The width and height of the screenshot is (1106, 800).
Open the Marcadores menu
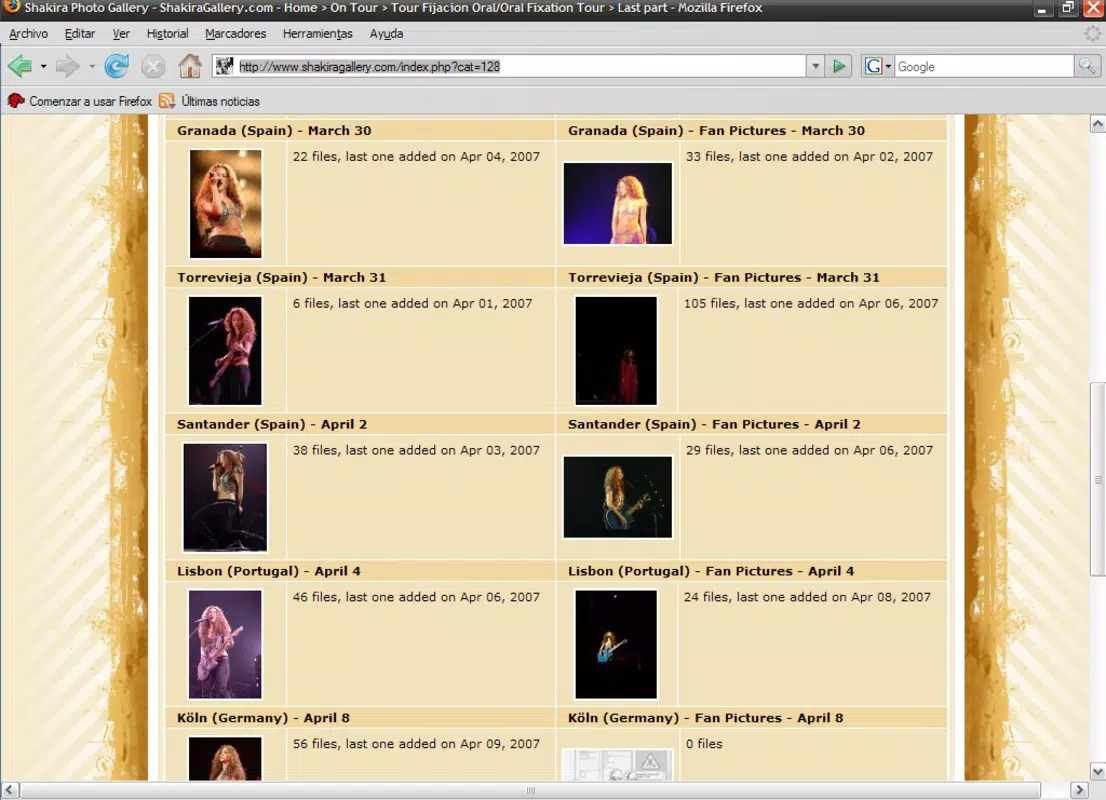[x=236, y=33]
